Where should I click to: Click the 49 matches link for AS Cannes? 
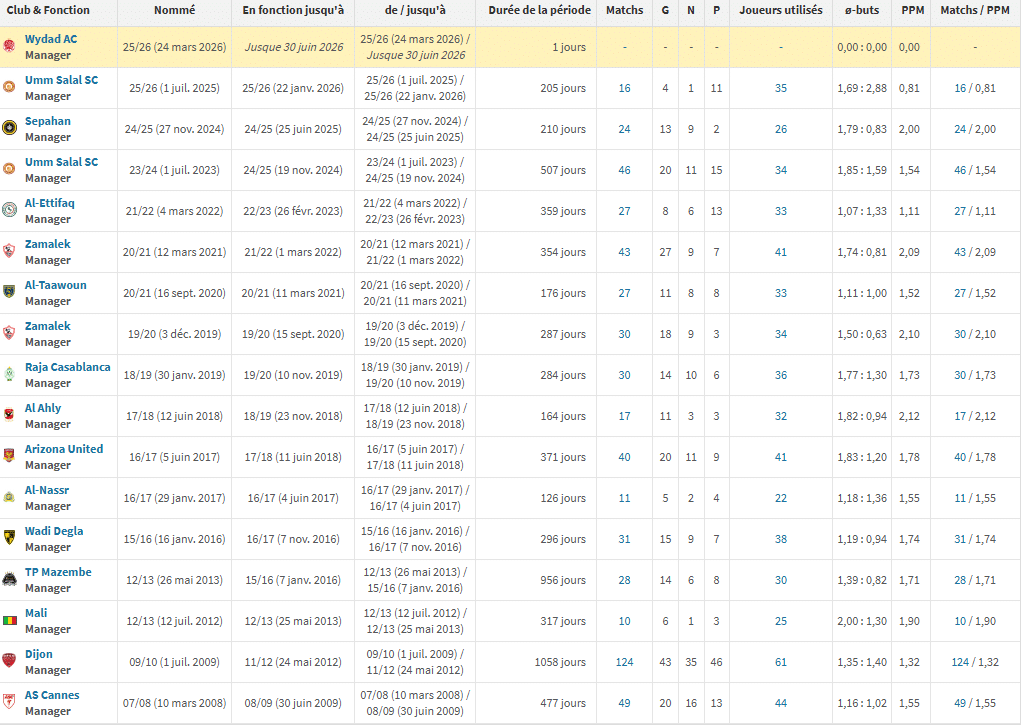coord(624,703)
